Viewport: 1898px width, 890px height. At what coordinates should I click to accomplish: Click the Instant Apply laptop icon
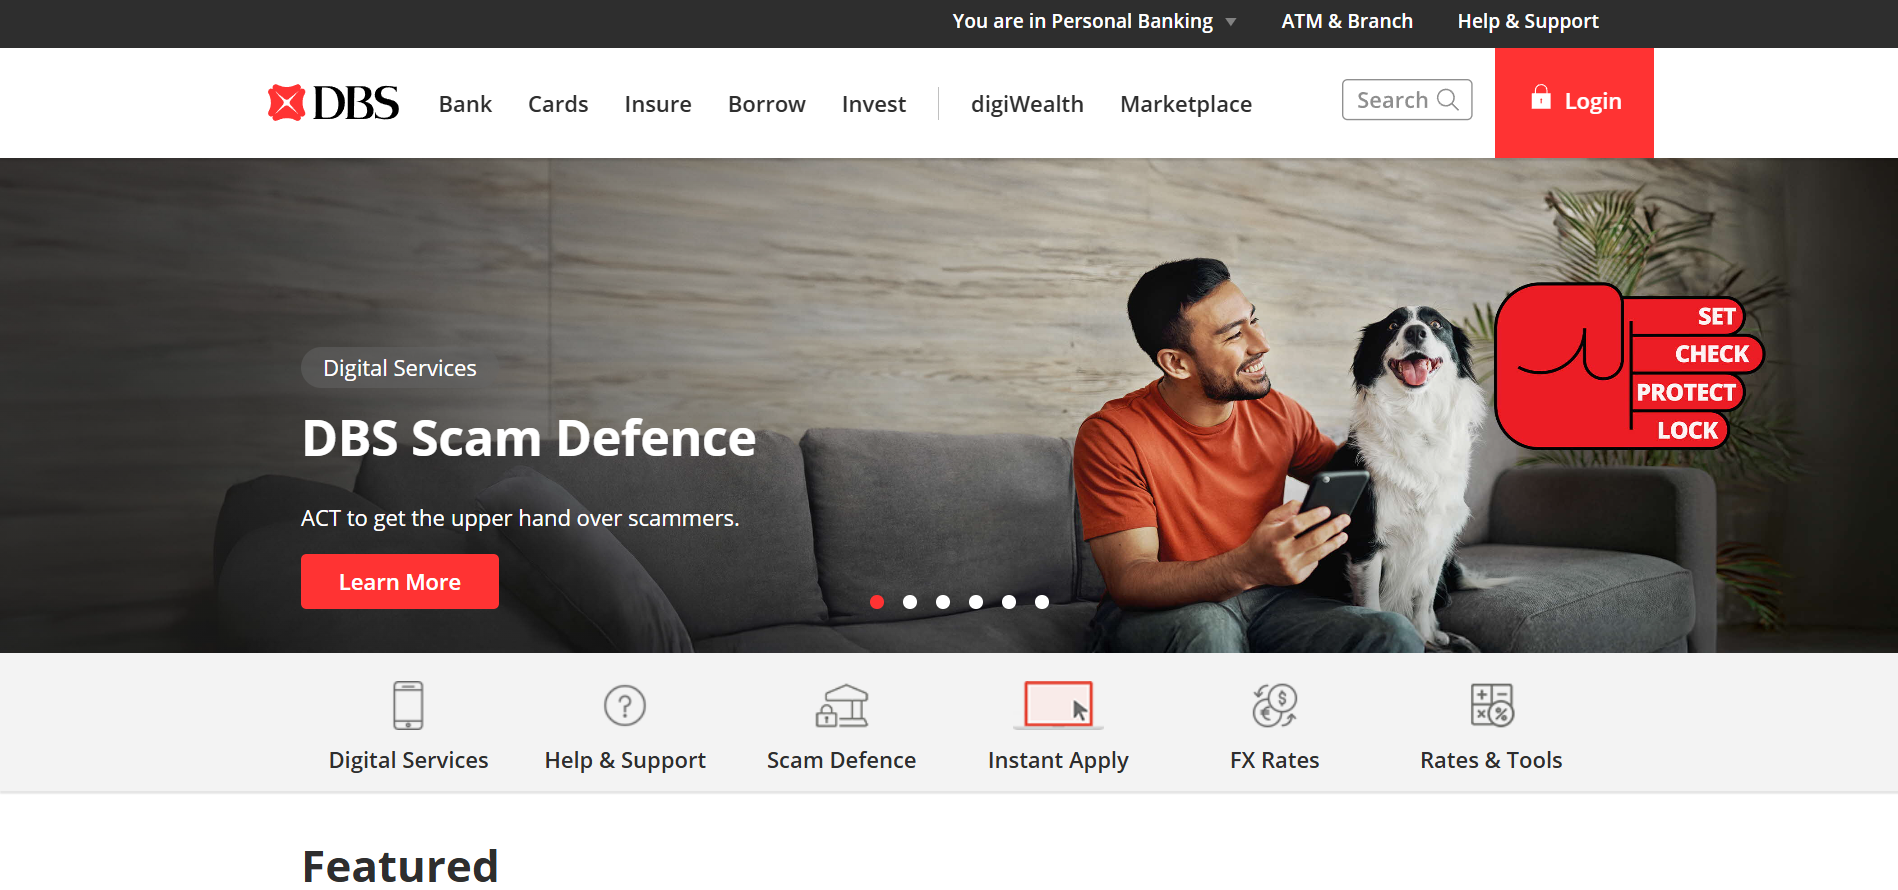click(1058, 705)
